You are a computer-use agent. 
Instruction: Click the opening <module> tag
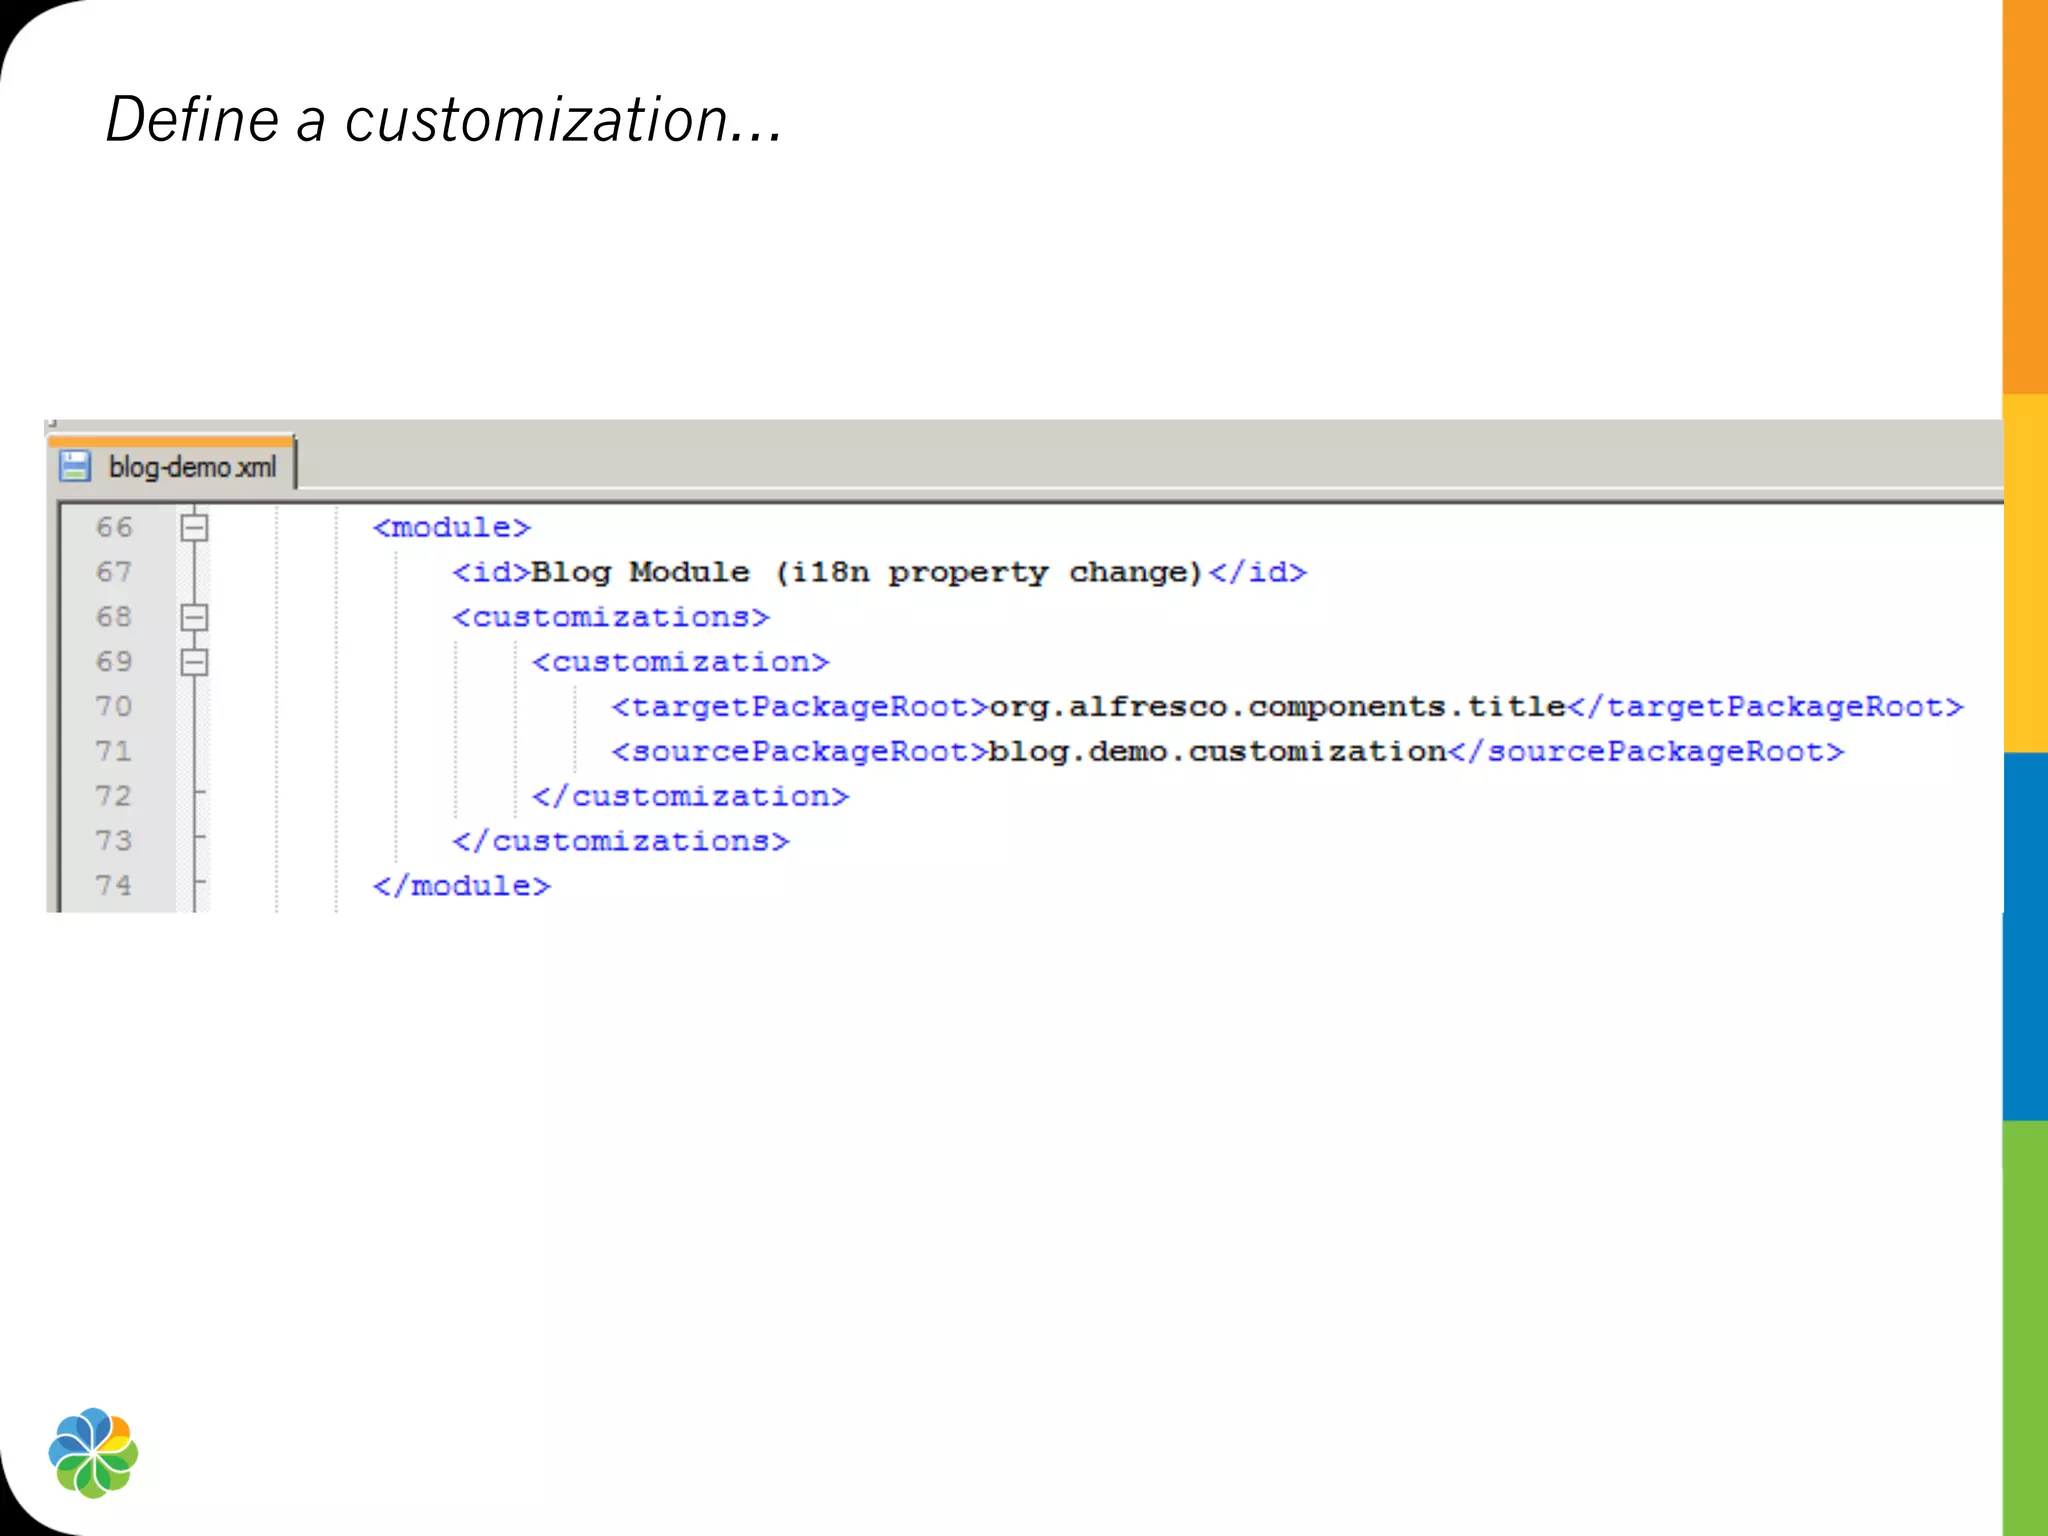(452, 527)
